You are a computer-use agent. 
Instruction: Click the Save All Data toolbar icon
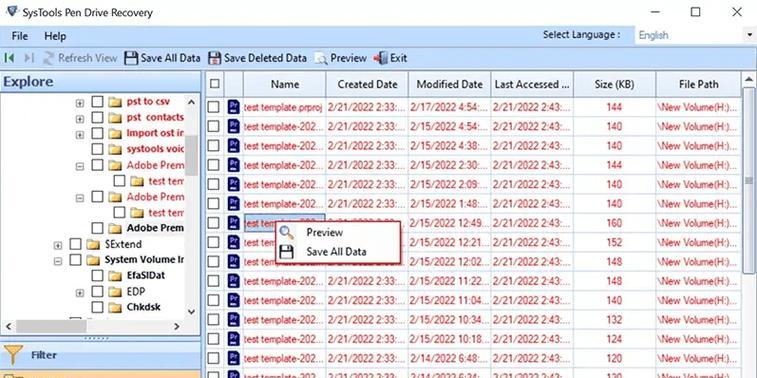[x=131, y=58]
